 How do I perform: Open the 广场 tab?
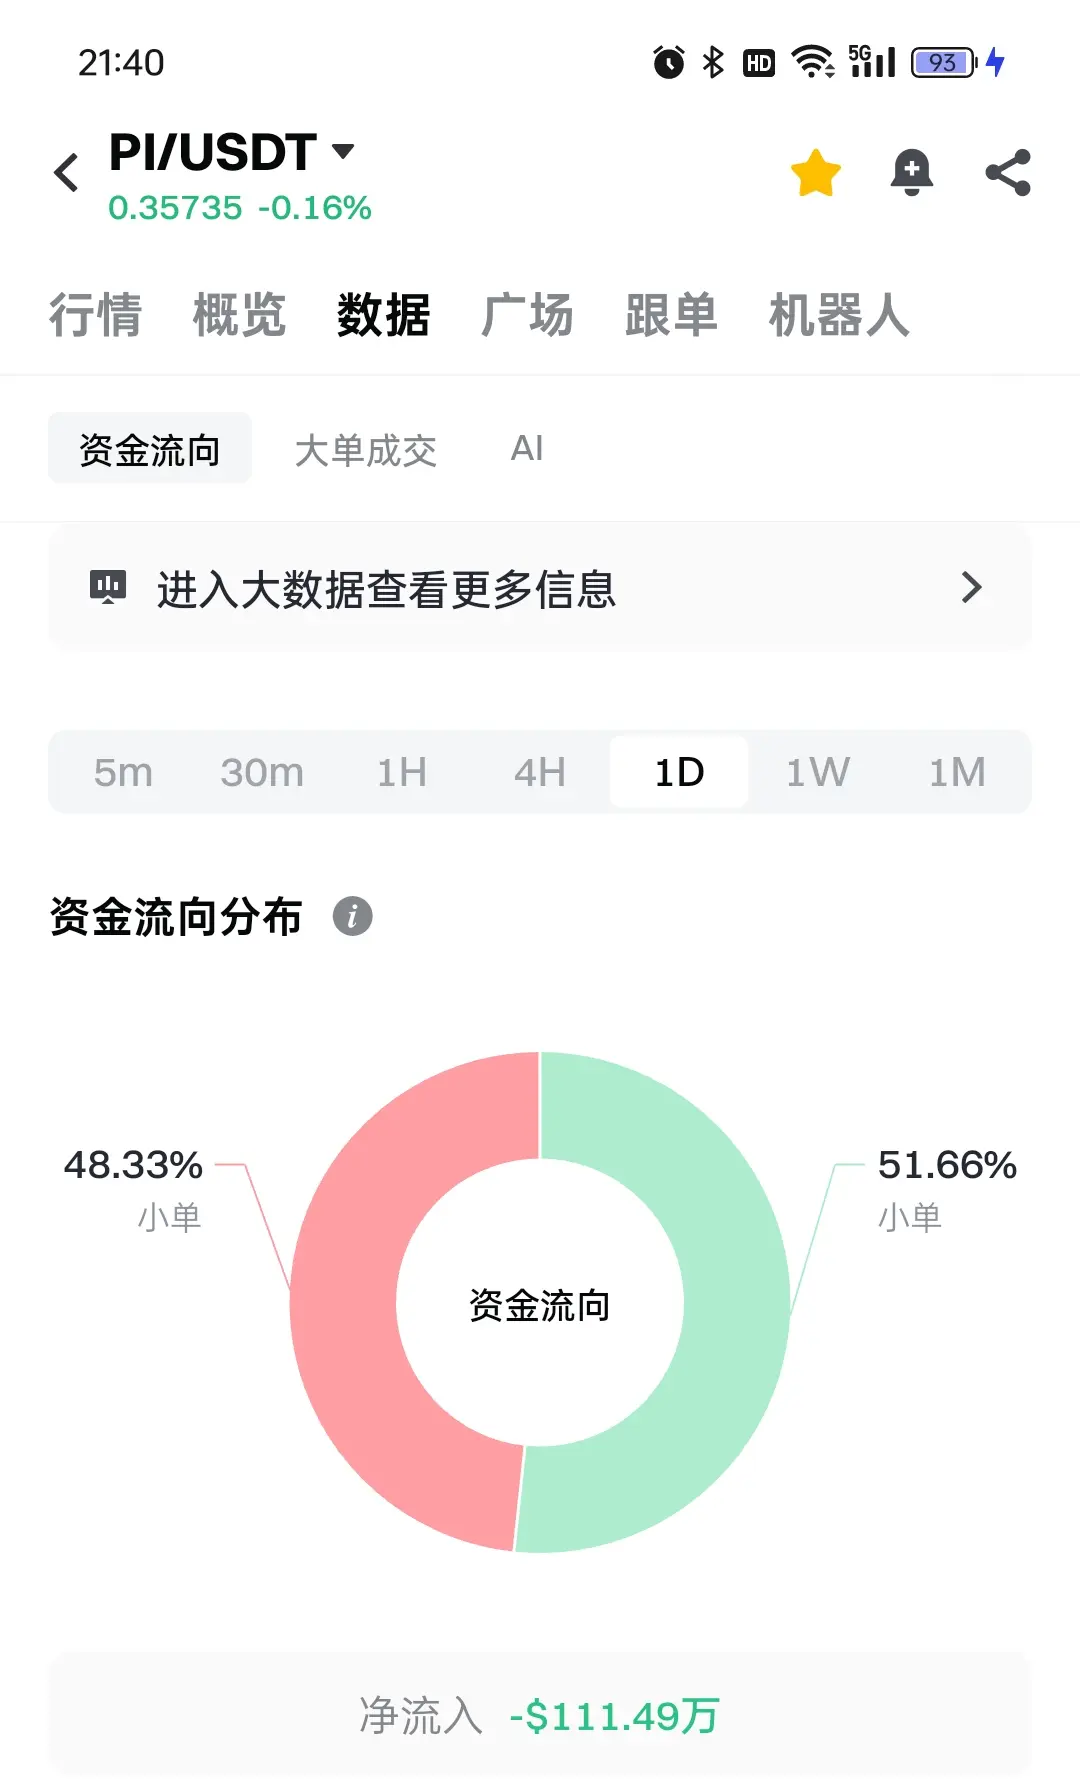point(527,315)
